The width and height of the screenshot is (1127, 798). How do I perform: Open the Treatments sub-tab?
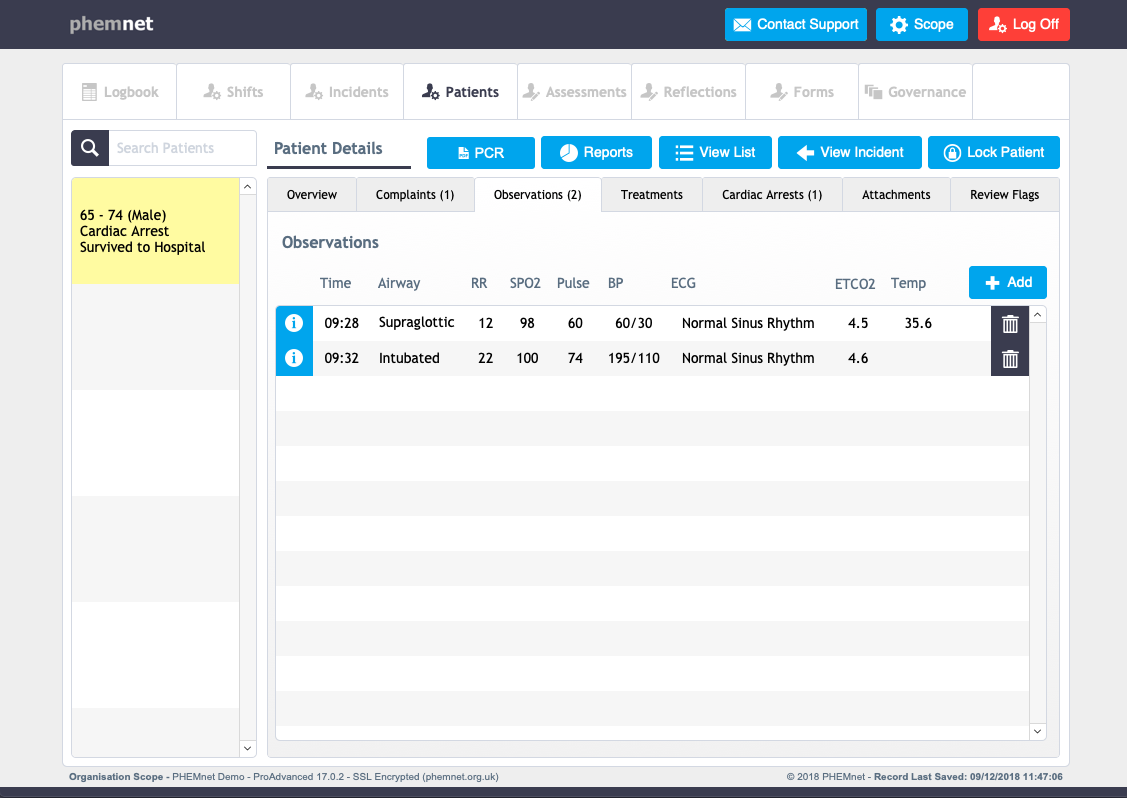652,195
